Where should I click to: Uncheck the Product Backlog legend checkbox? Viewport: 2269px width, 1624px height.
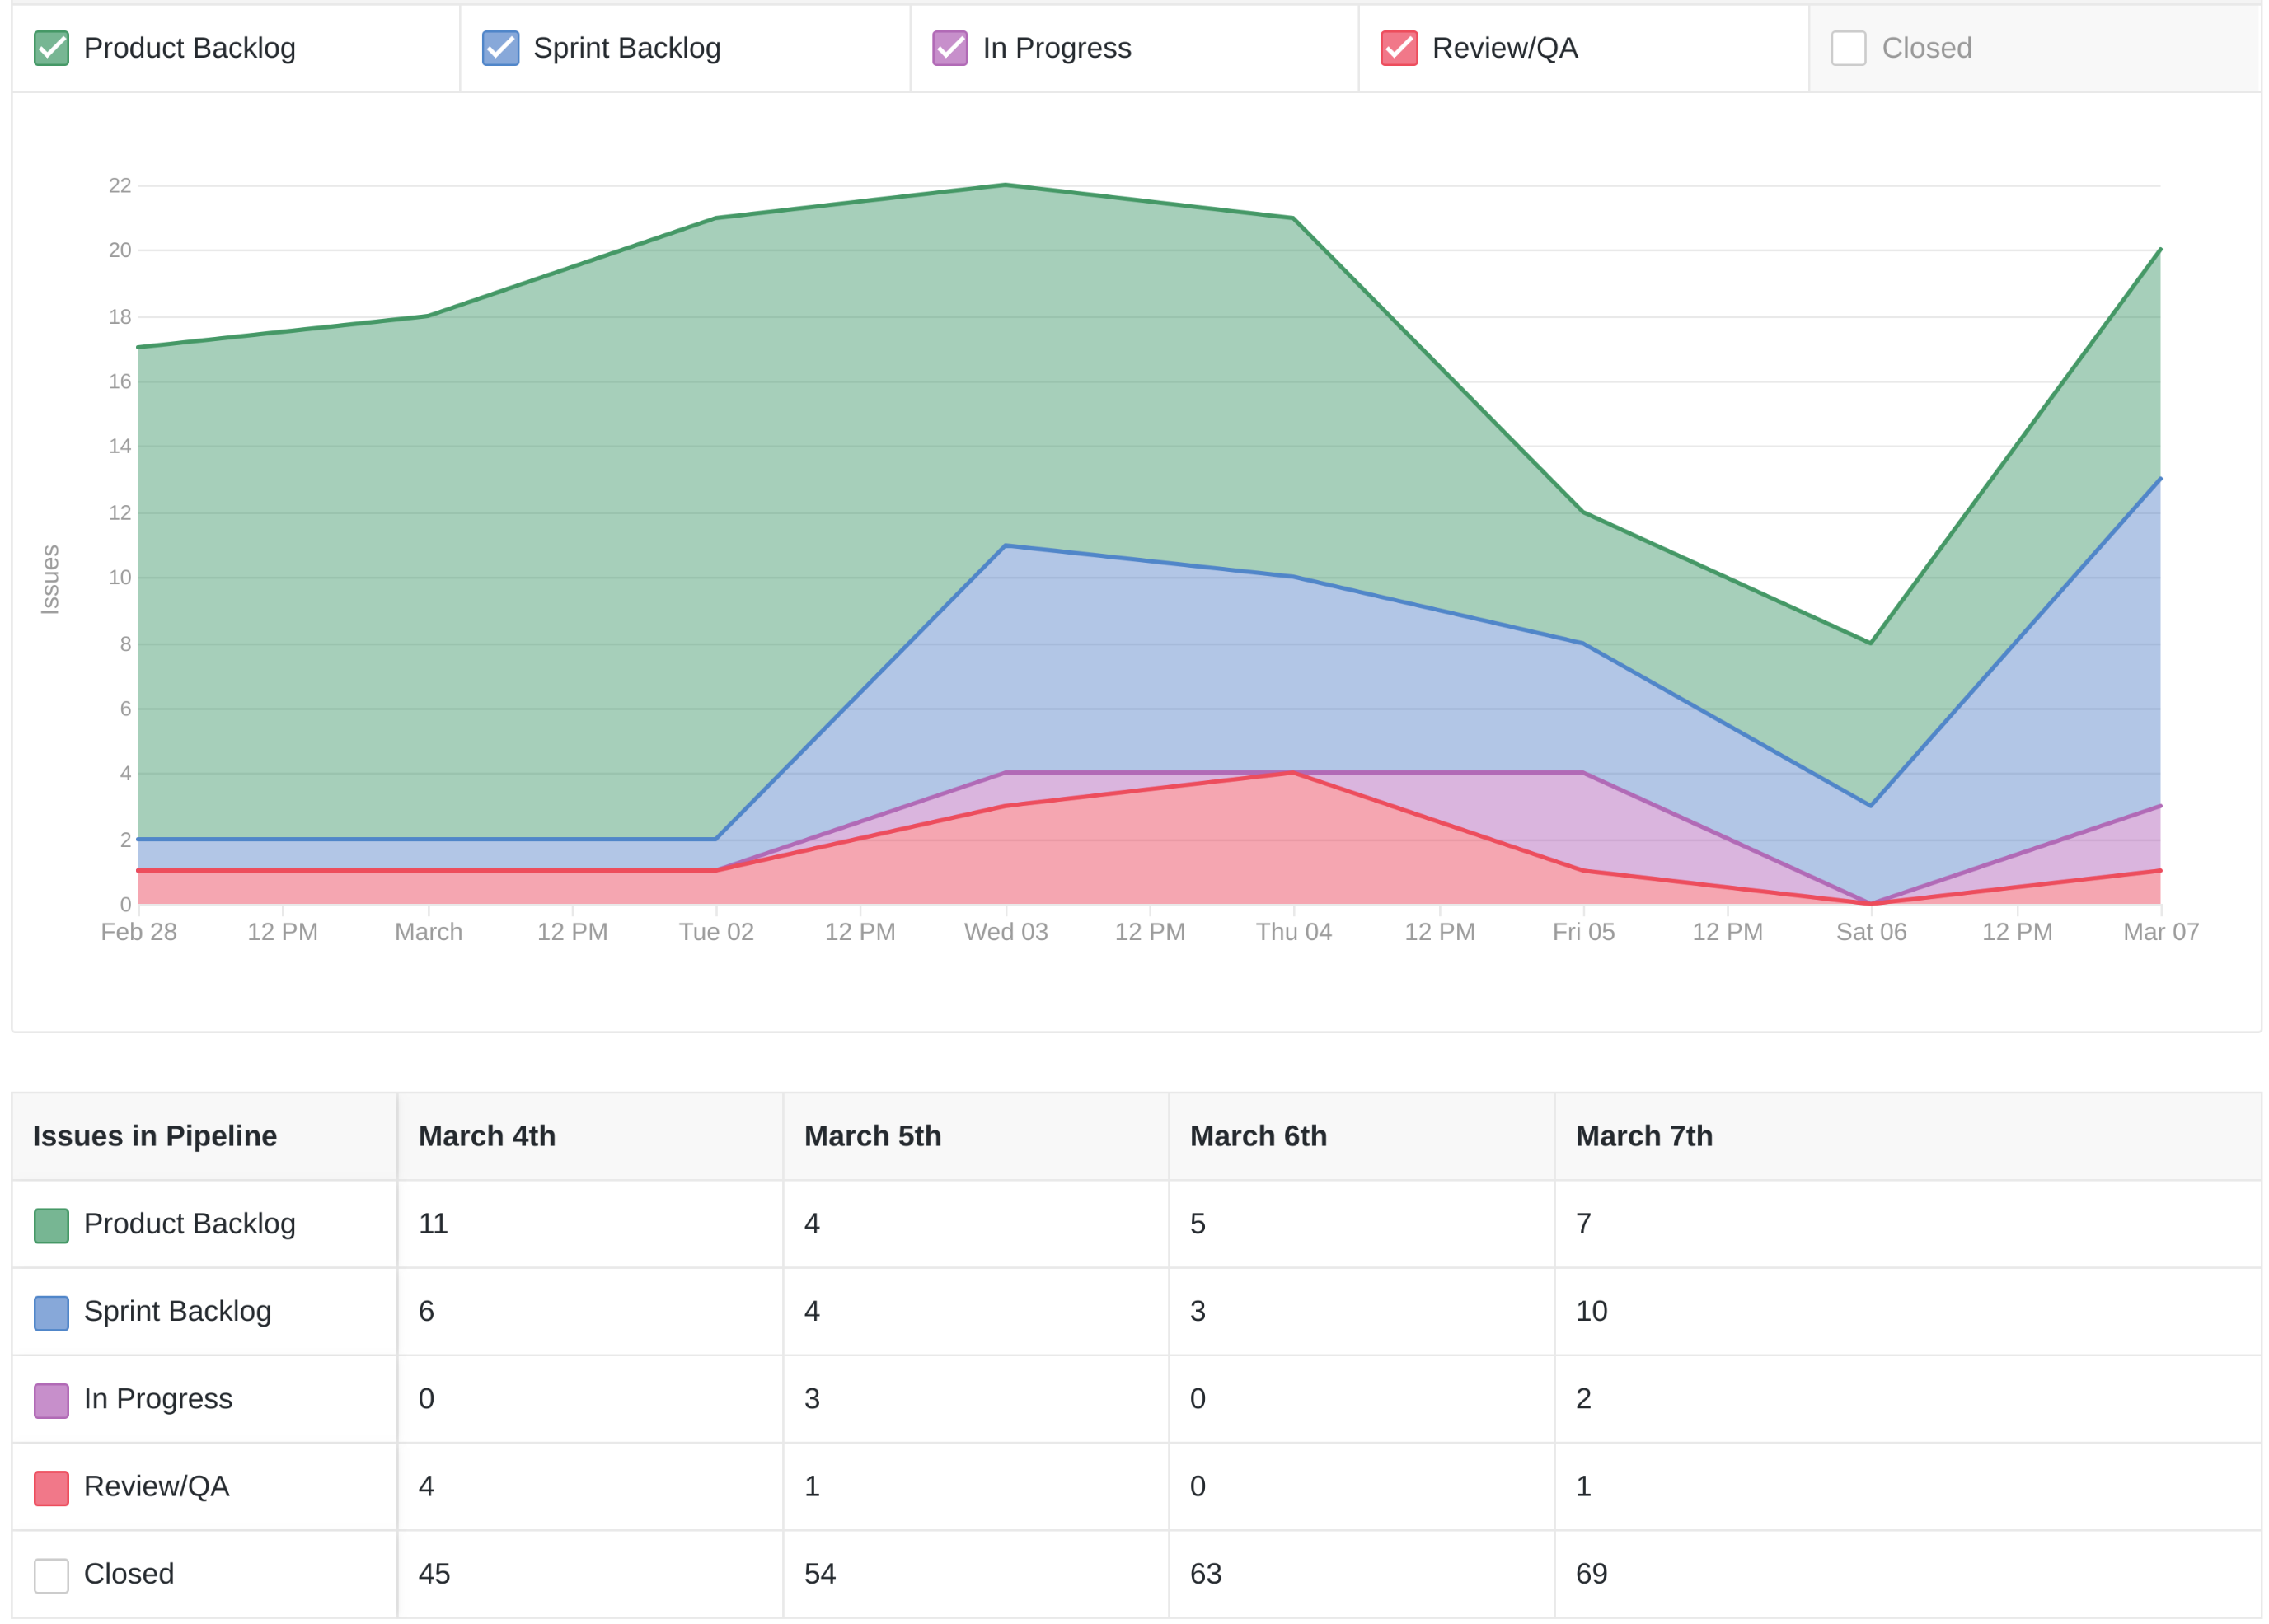click(x=51, y=48)
